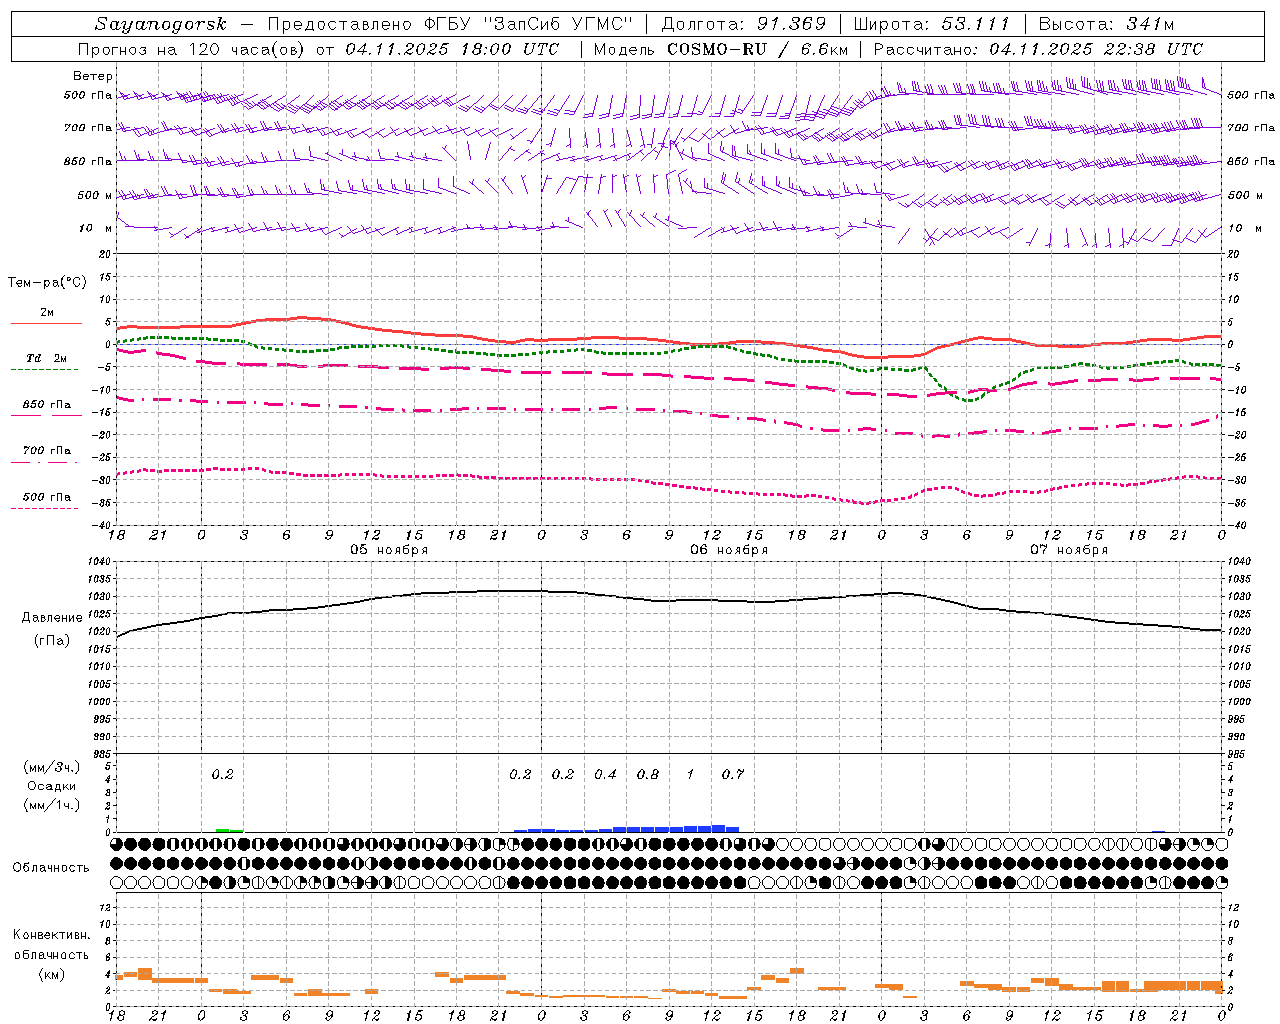Click the 07 ноября date label
The width and height of the screenshot is (1280, 1024).
[x=1069, y=550]
